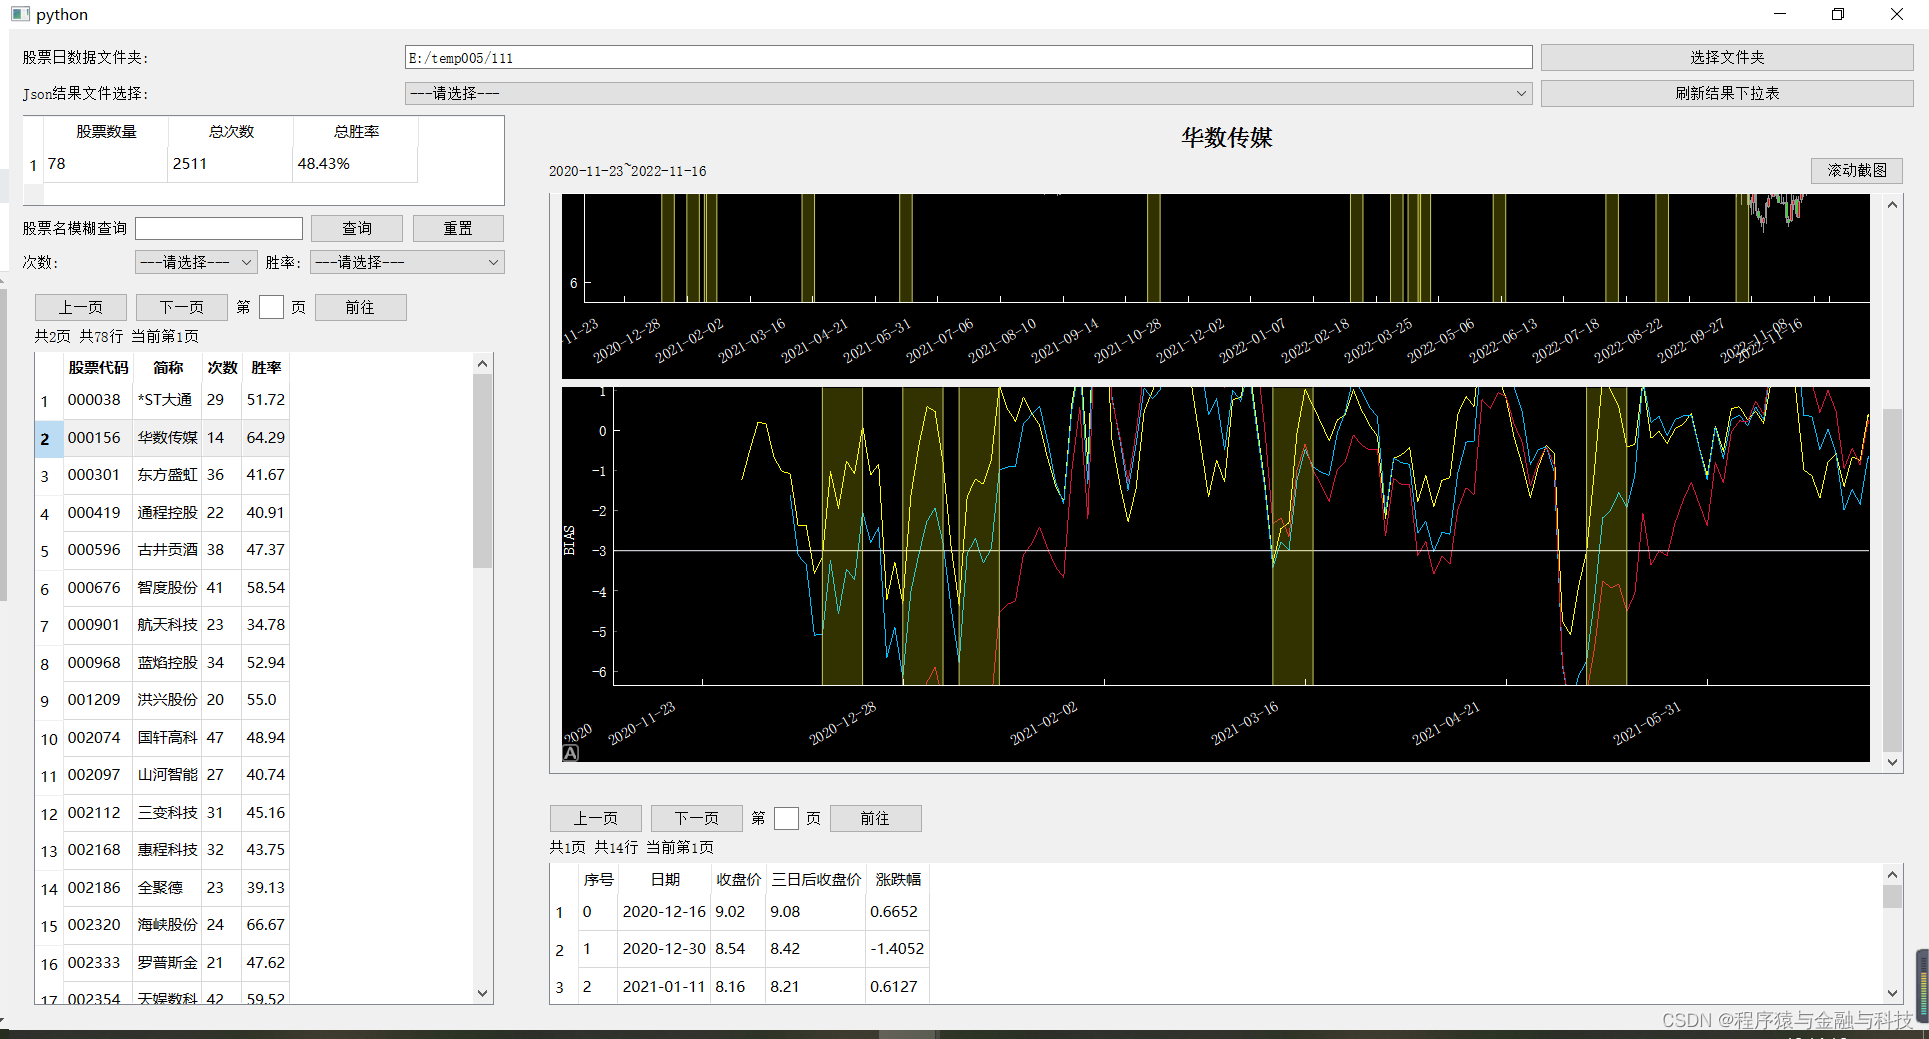This screenshot has width=1929, height=1039.
Task: Select the 通程控股 row
Action: [x=163, y=513]
